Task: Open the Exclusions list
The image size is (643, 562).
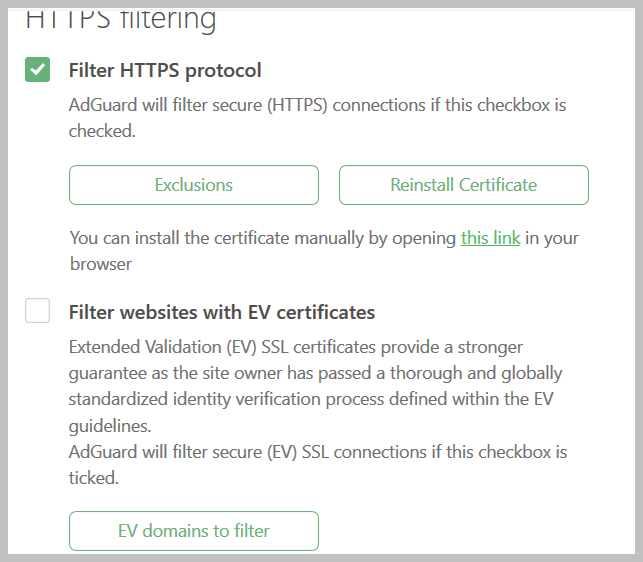Action: coord(193,185)
